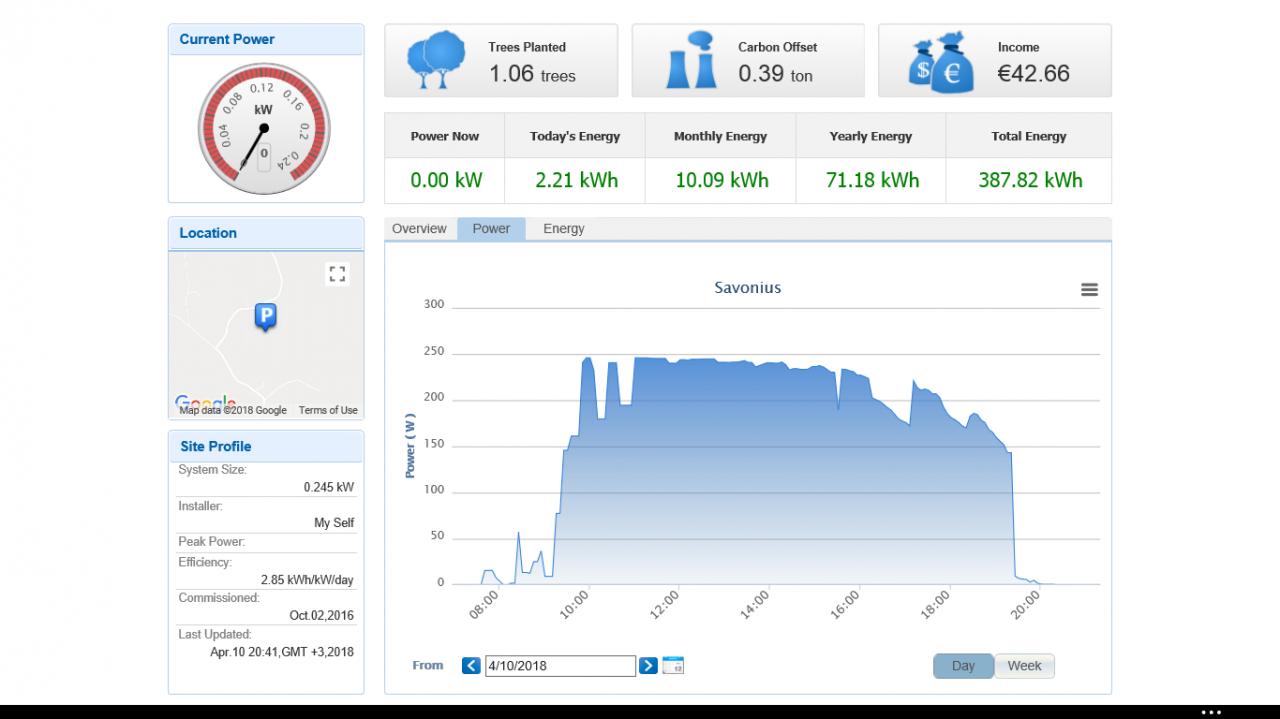Click the Efficiency value 2.85 kWh/kW/day
Image resolution: width=1280 pixels, height=719 pixels.
pos(307,580)
